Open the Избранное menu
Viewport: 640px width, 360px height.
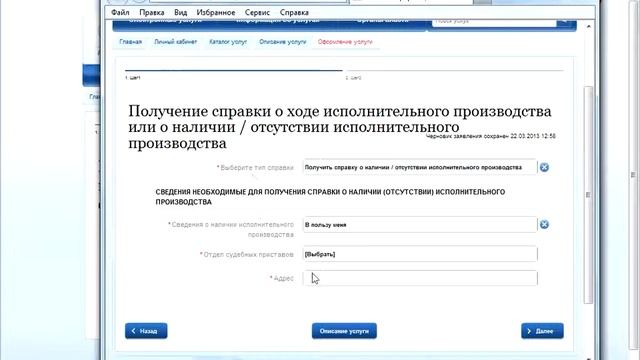pos(216,13)
